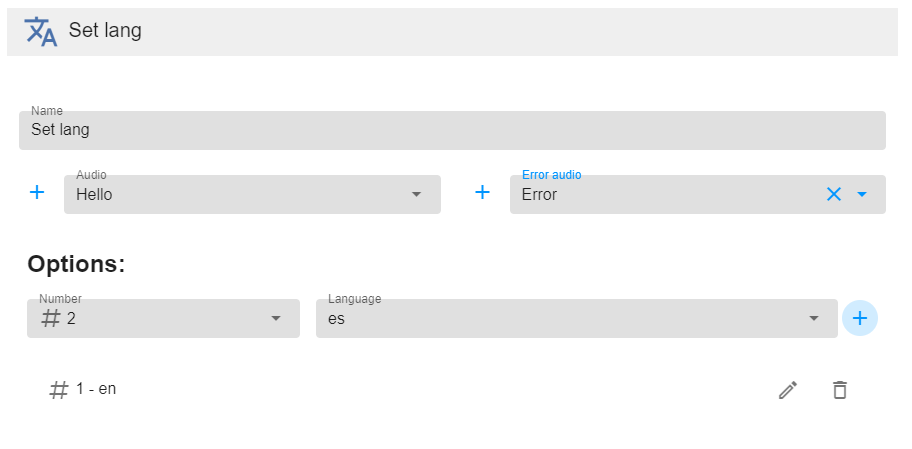This screenshot has width=912, height=449.
Task: Clear the Error audio selection
Action: 834,194
